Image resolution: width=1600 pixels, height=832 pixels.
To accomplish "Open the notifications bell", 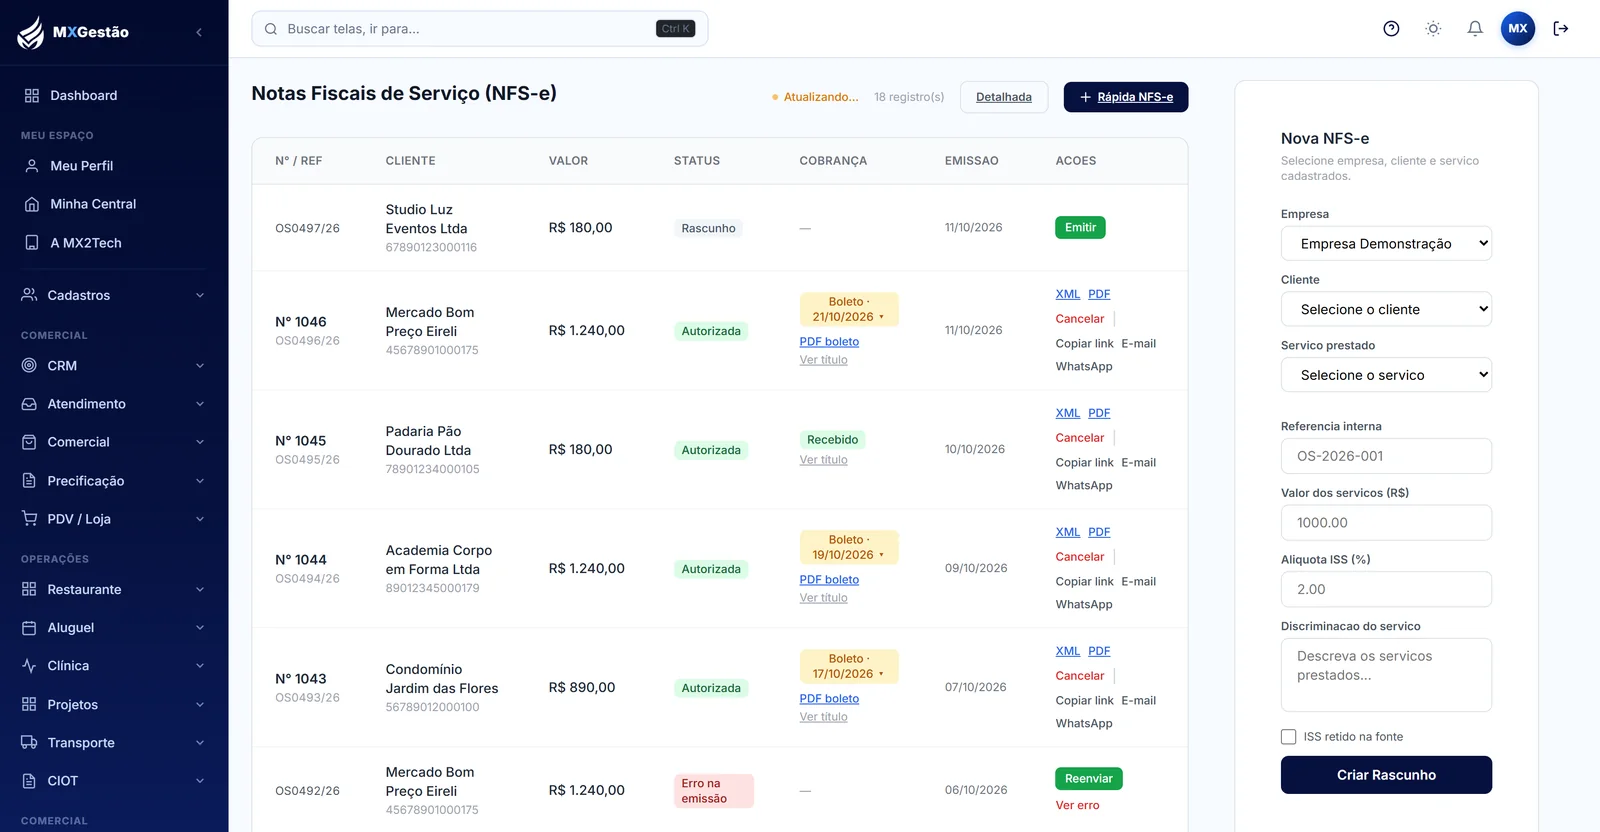I will (1475, 29).
